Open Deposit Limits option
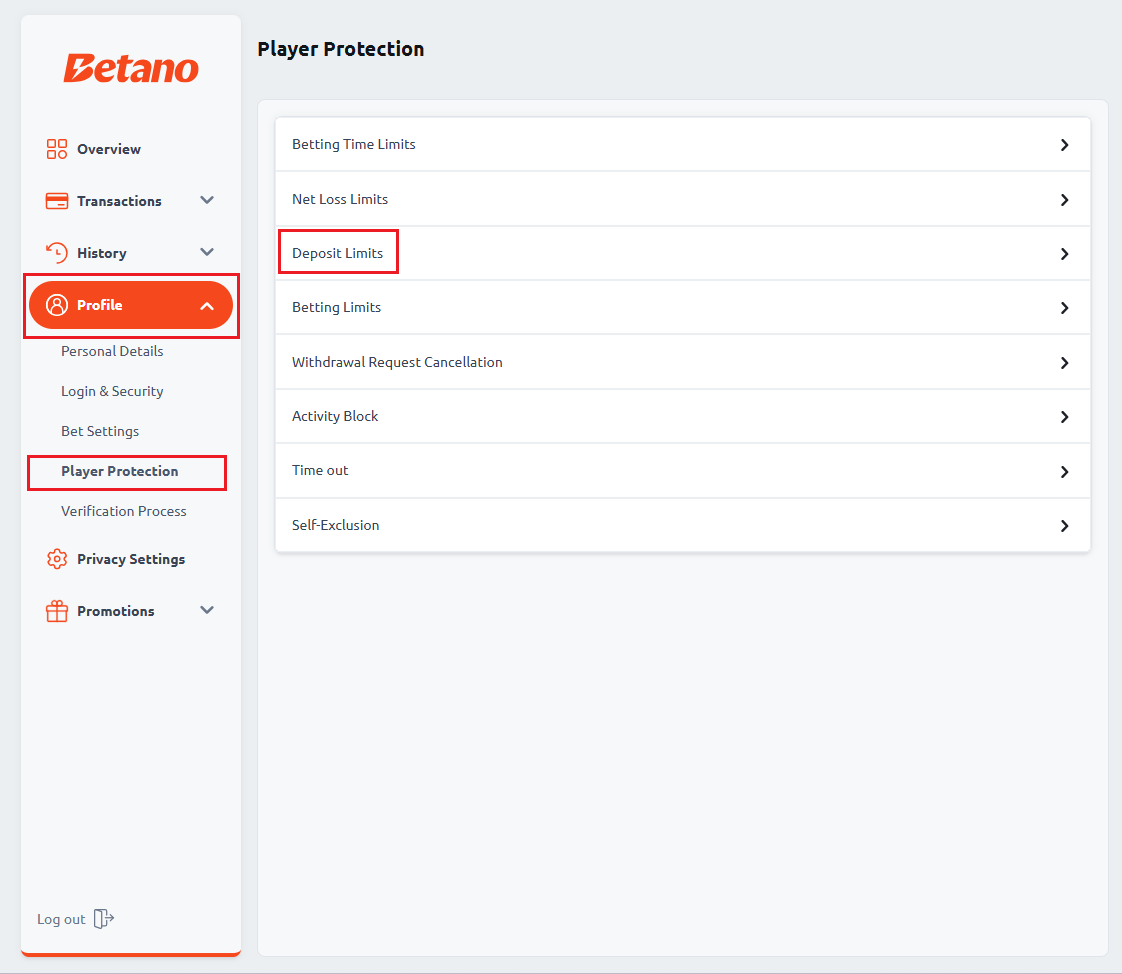The height and width of the screenshot is (974, 1122). pyautogui.click(x=683, y=253)
